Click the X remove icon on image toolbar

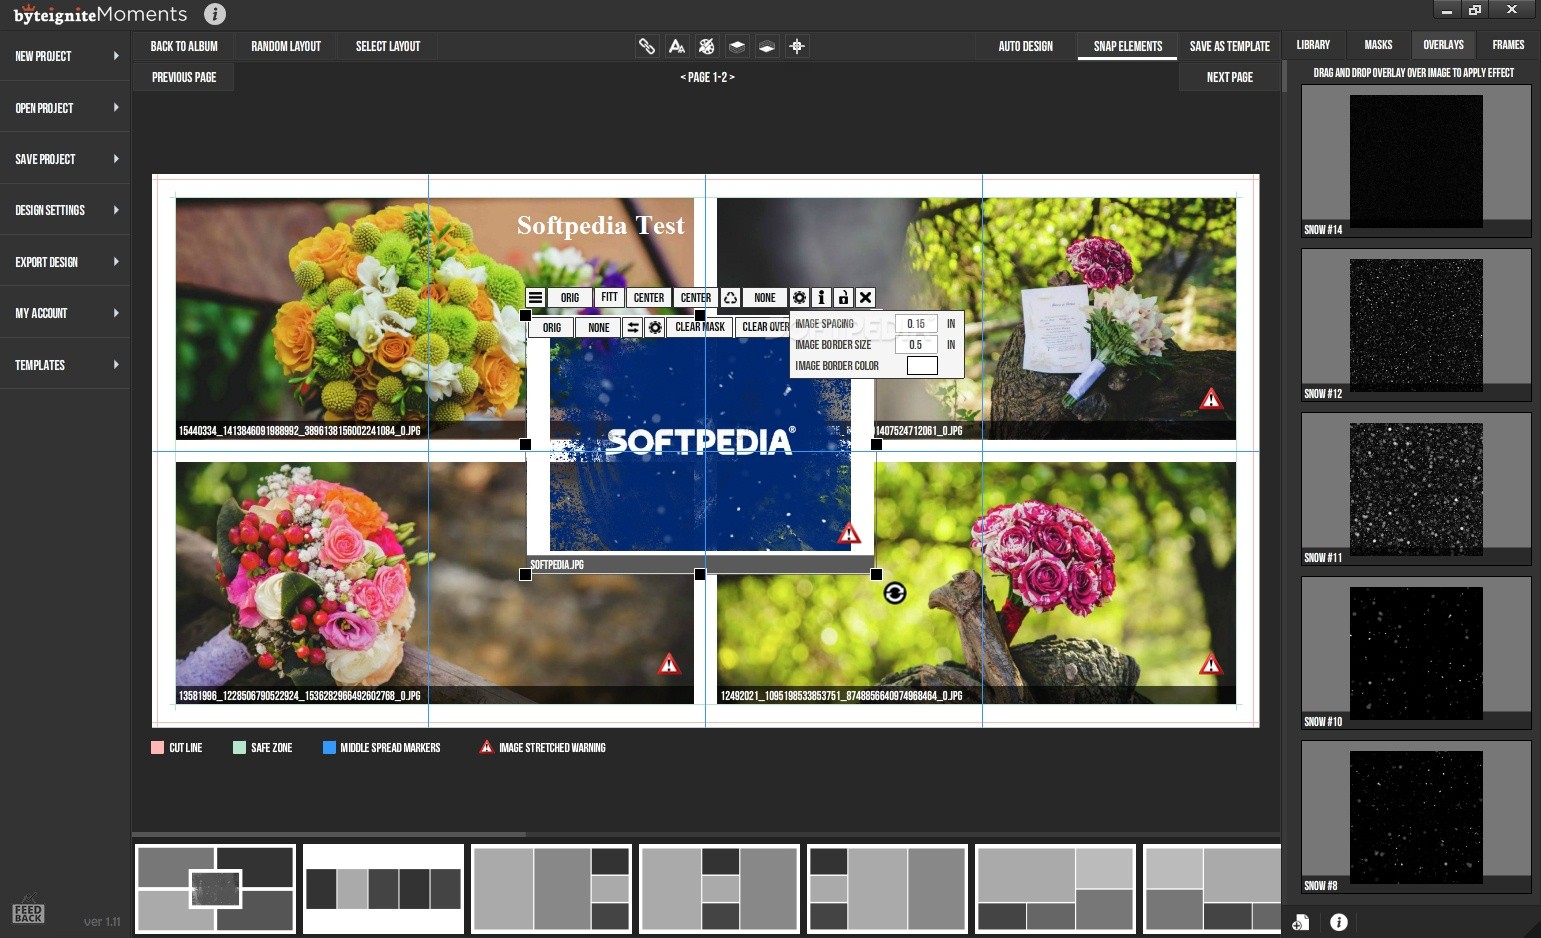tap(866, 298)
